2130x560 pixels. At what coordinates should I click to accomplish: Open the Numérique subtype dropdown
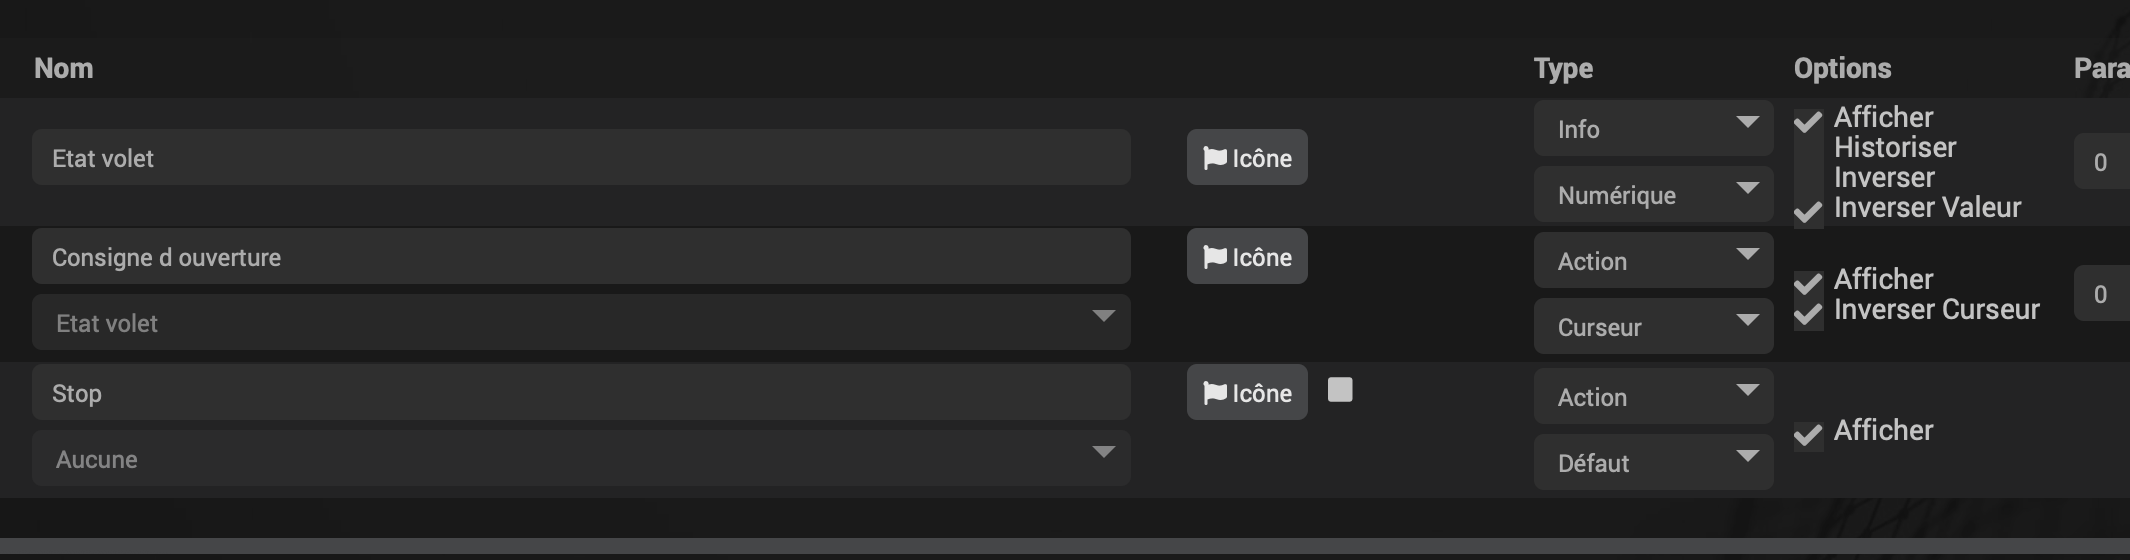pos(1653,194)
